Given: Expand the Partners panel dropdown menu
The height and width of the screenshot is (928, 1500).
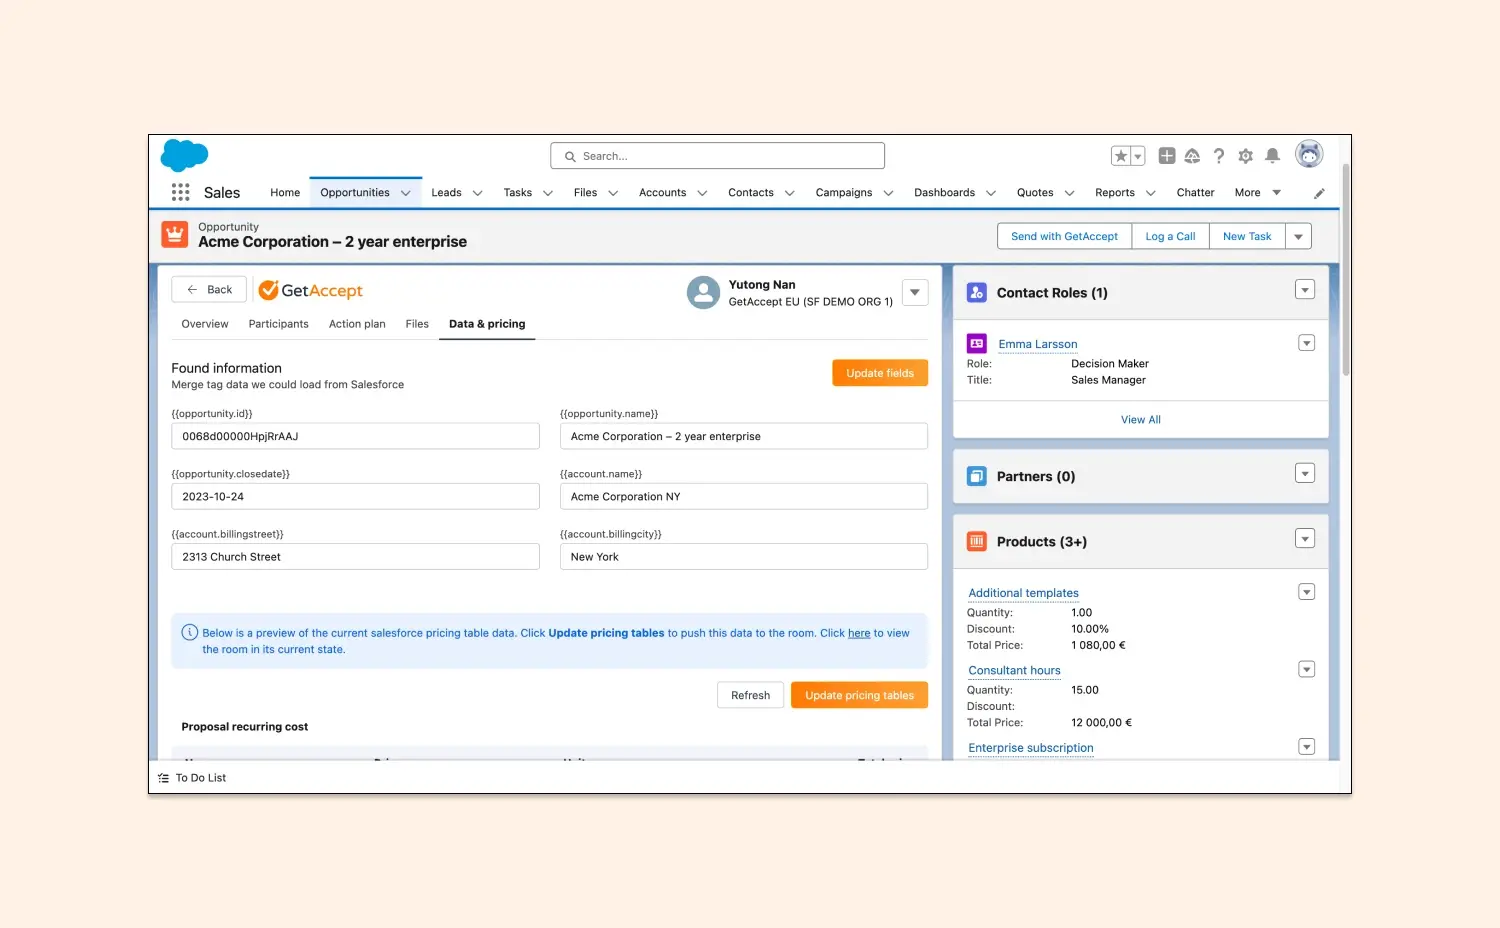Looking at the screenshot, I should (1305, 473).
